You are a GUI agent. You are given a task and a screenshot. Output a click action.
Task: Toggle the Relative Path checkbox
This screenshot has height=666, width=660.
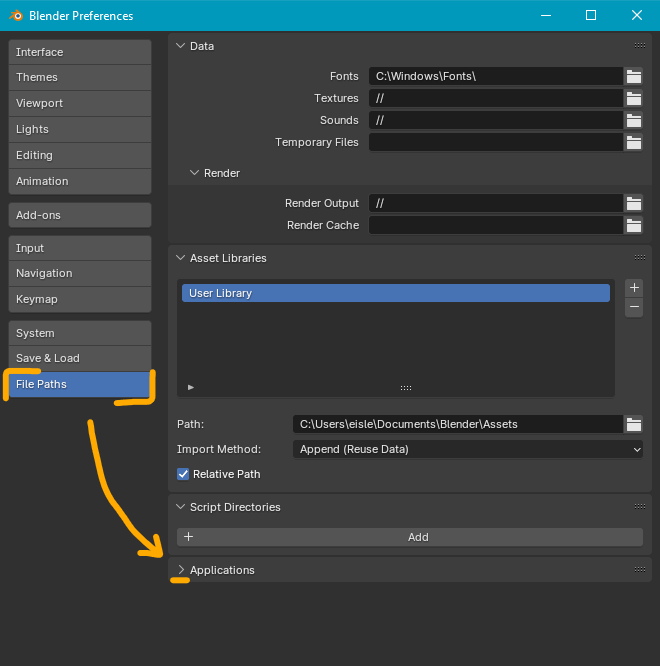[x=183, y=474]
